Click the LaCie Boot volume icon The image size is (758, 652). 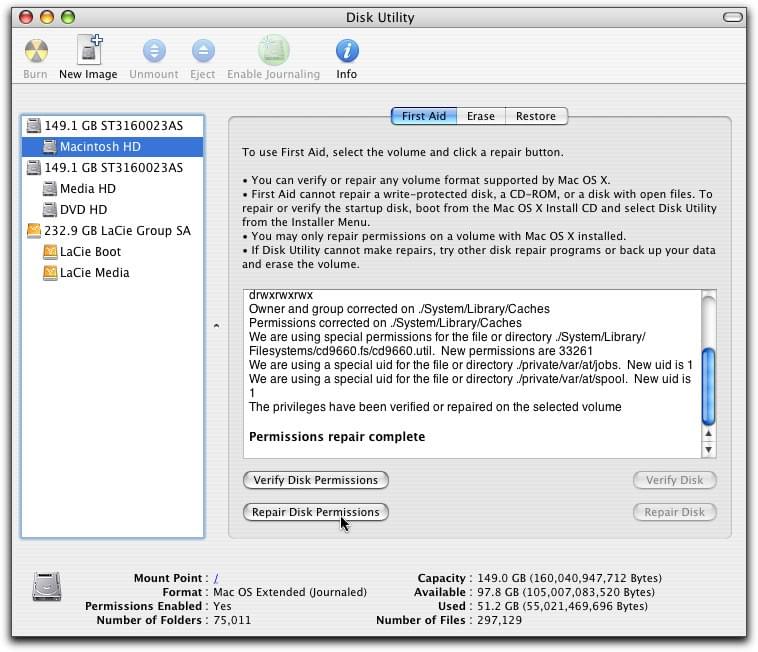click(x=50, y=251)
